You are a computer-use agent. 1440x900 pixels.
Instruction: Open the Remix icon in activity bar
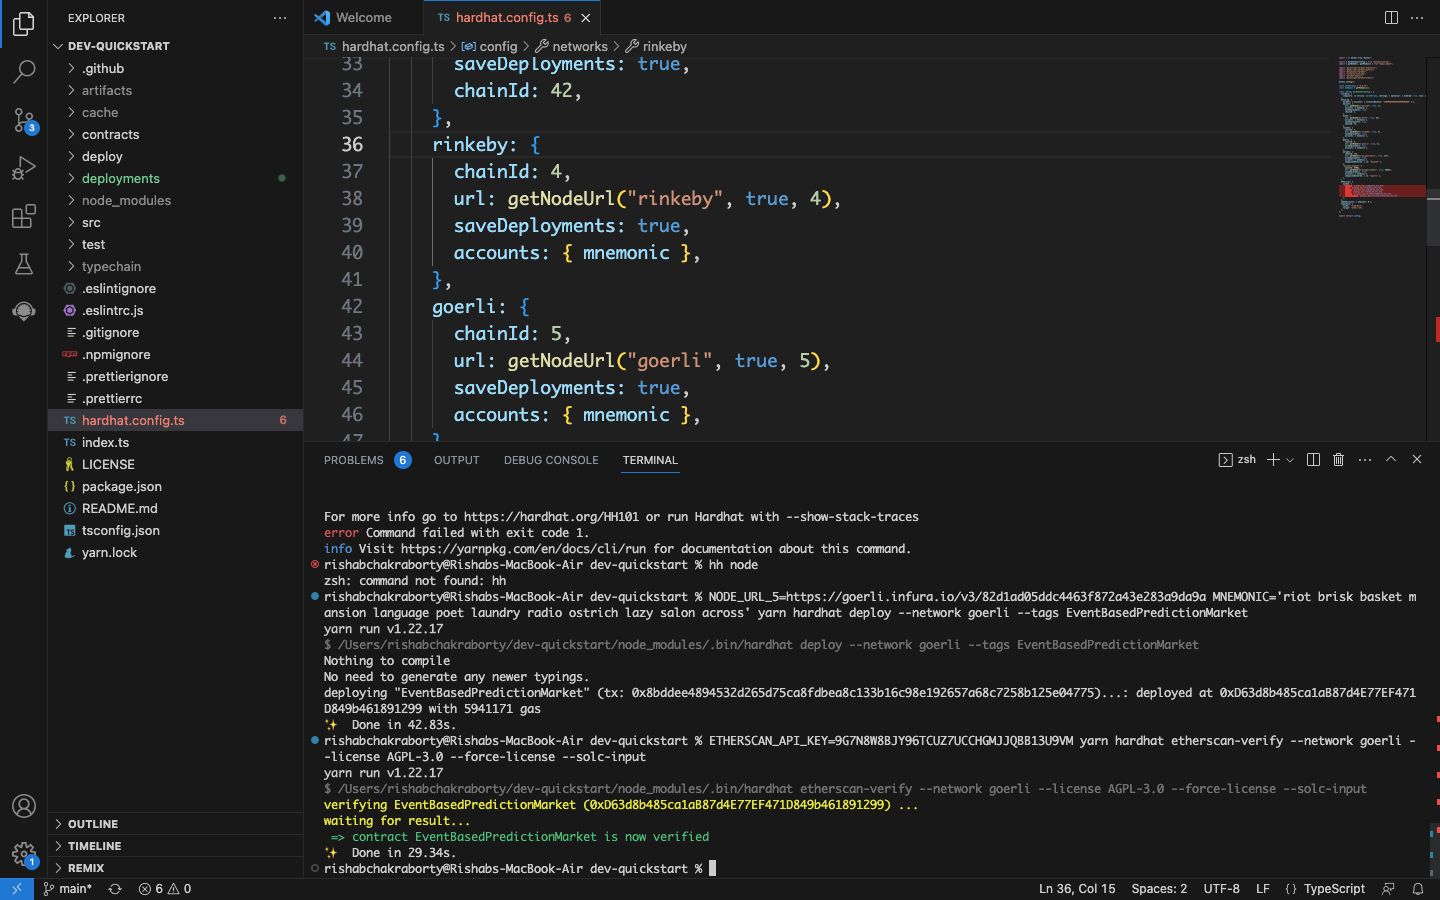pos(24,311)
